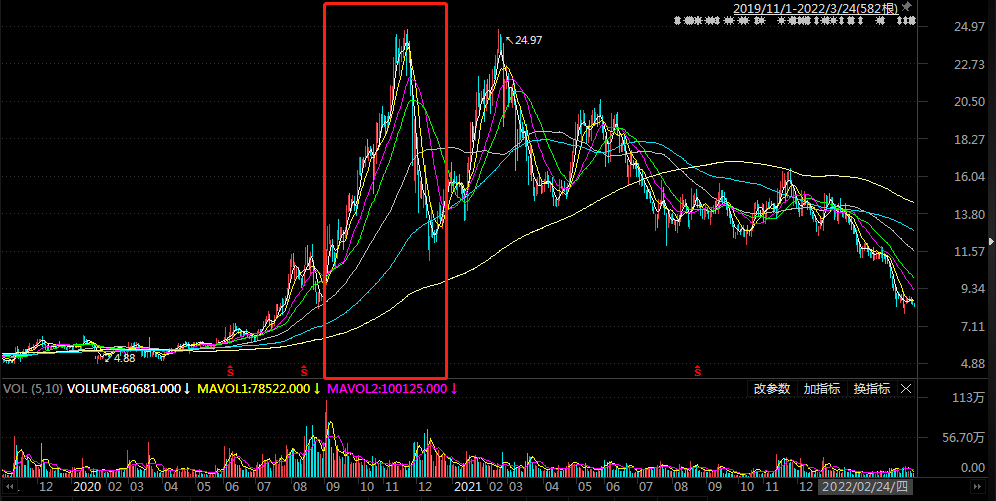Close the VOL indicator panel
996x501 pixels.
point(906,389)
